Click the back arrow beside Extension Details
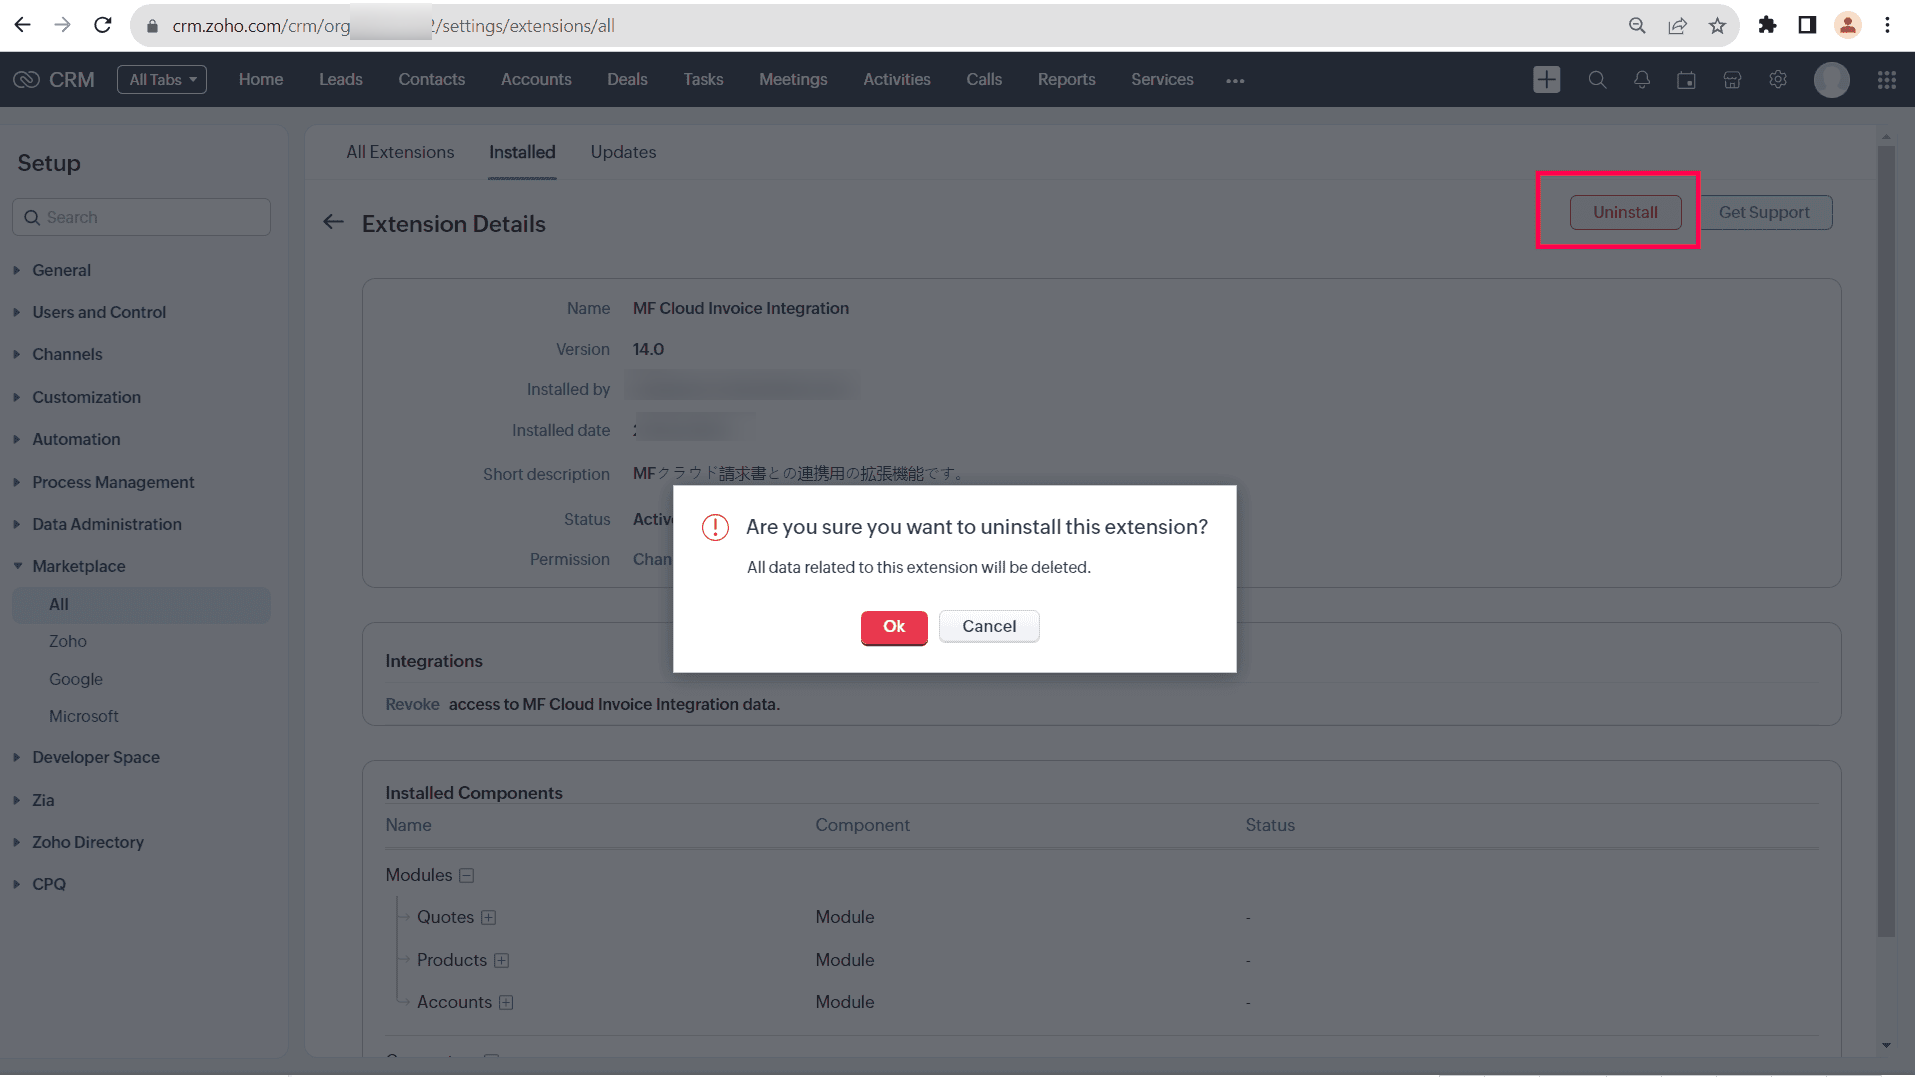1915x1077 pixels. click(x=334, y=222)
